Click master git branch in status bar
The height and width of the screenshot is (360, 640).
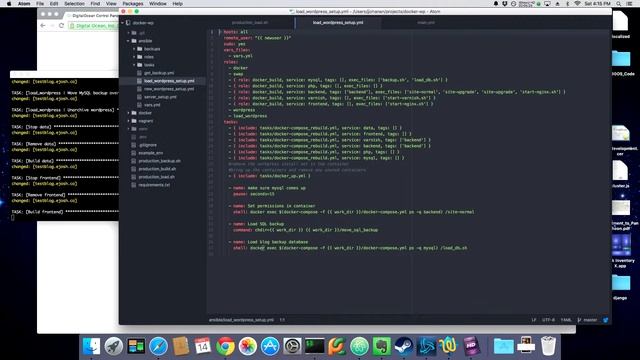588,320
